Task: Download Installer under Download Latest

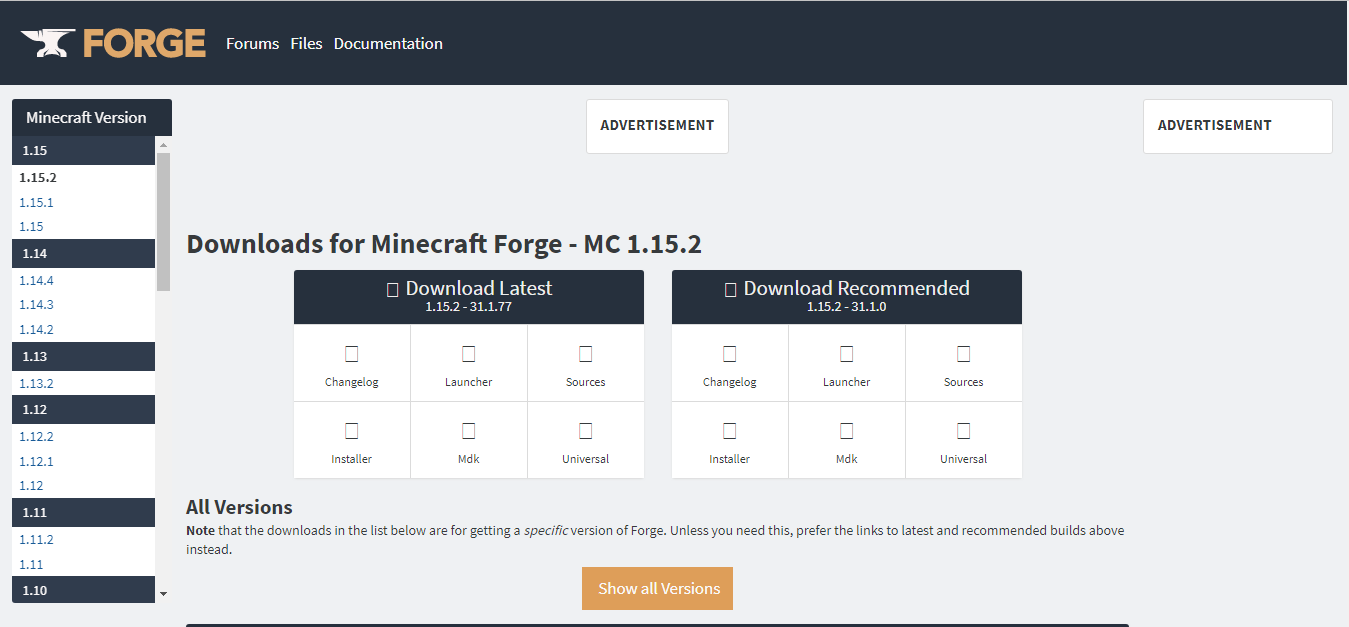Action: 352,441
